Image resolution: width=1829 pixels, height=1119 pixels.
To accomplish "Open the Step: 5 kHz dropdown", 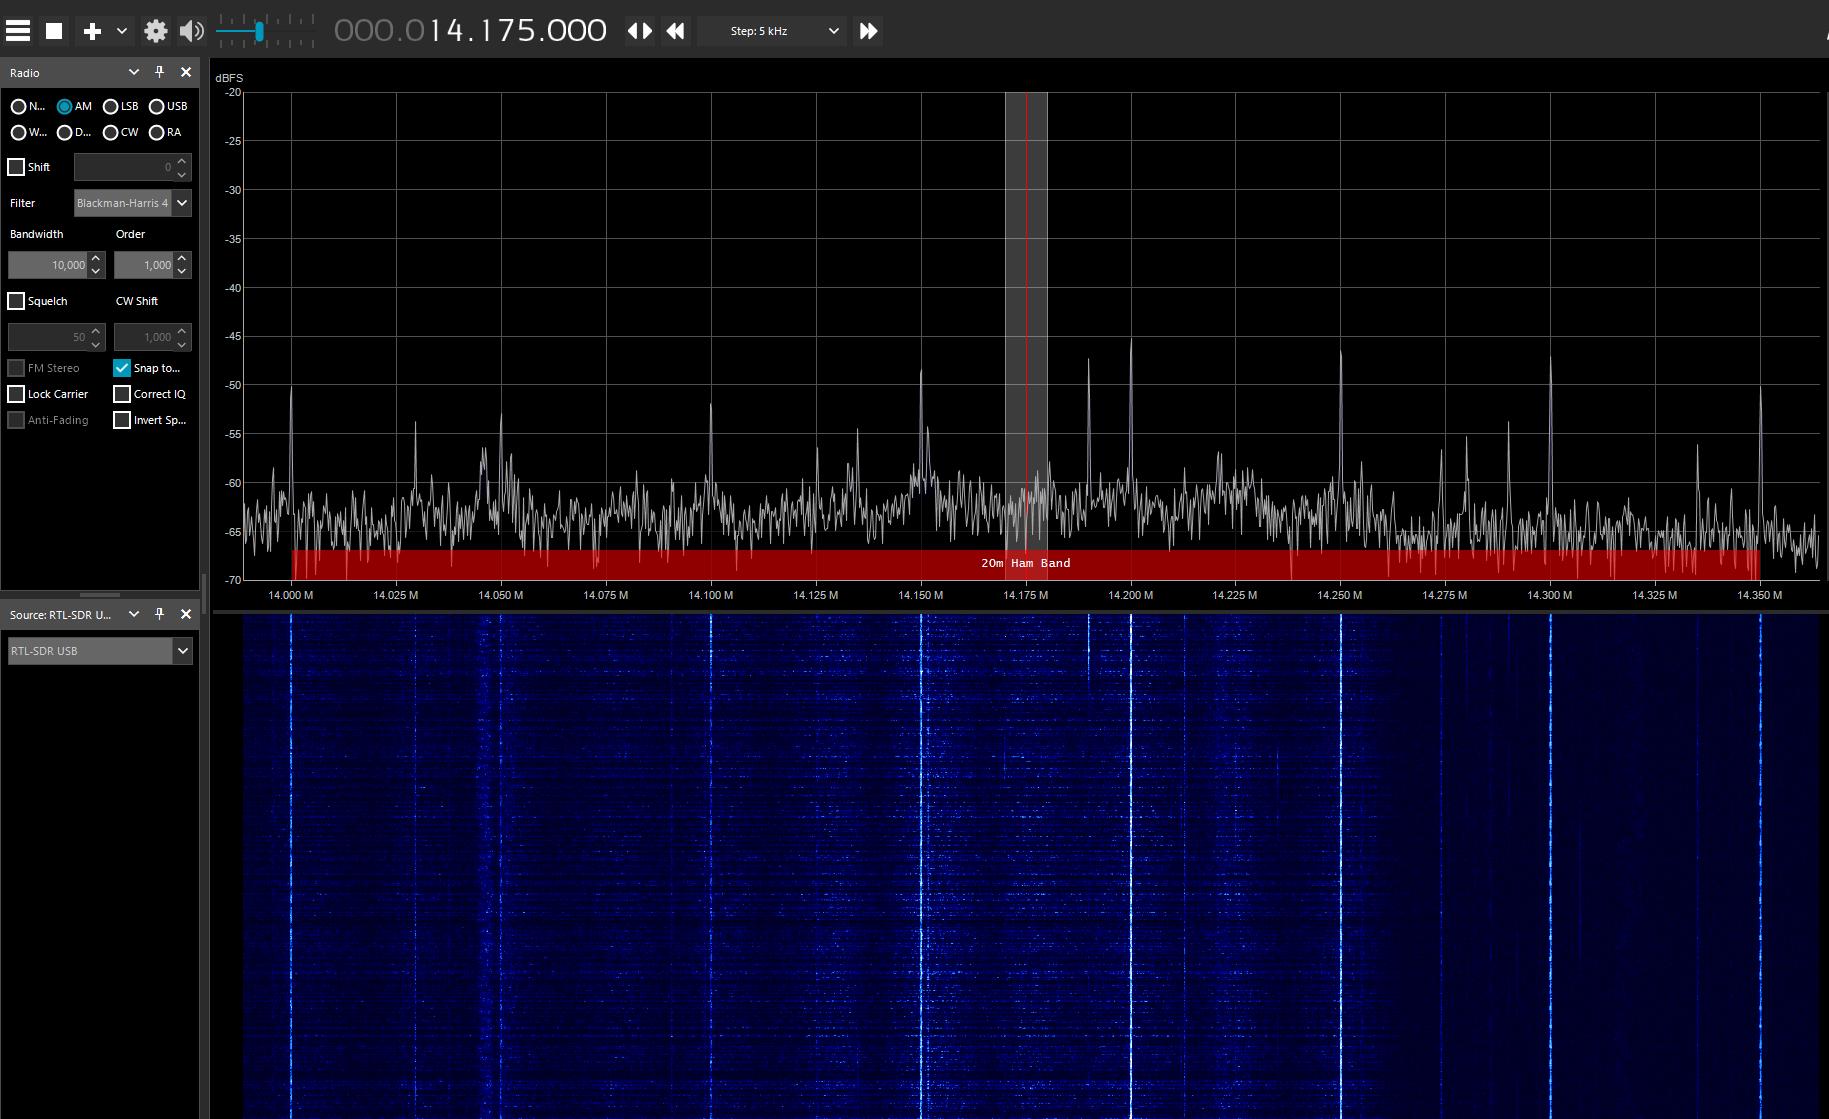I will (771, 31).
